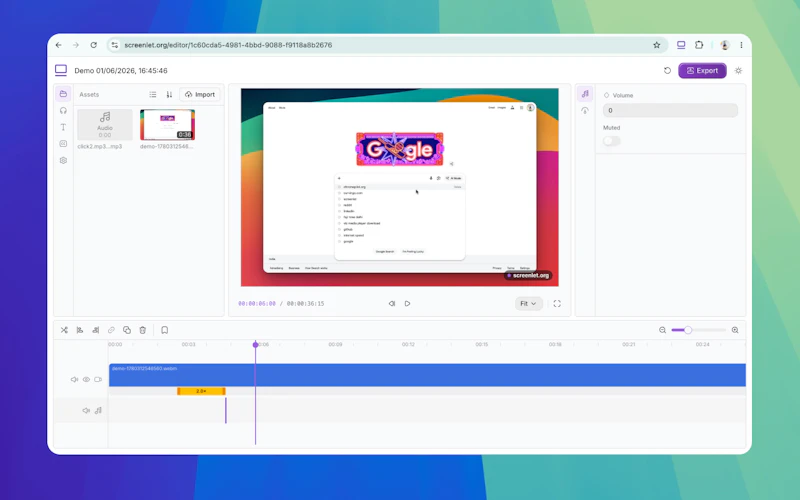Click the project title Demo 01/06/2026
Viewport: 800px width, 500px height.
pos(121,71)
